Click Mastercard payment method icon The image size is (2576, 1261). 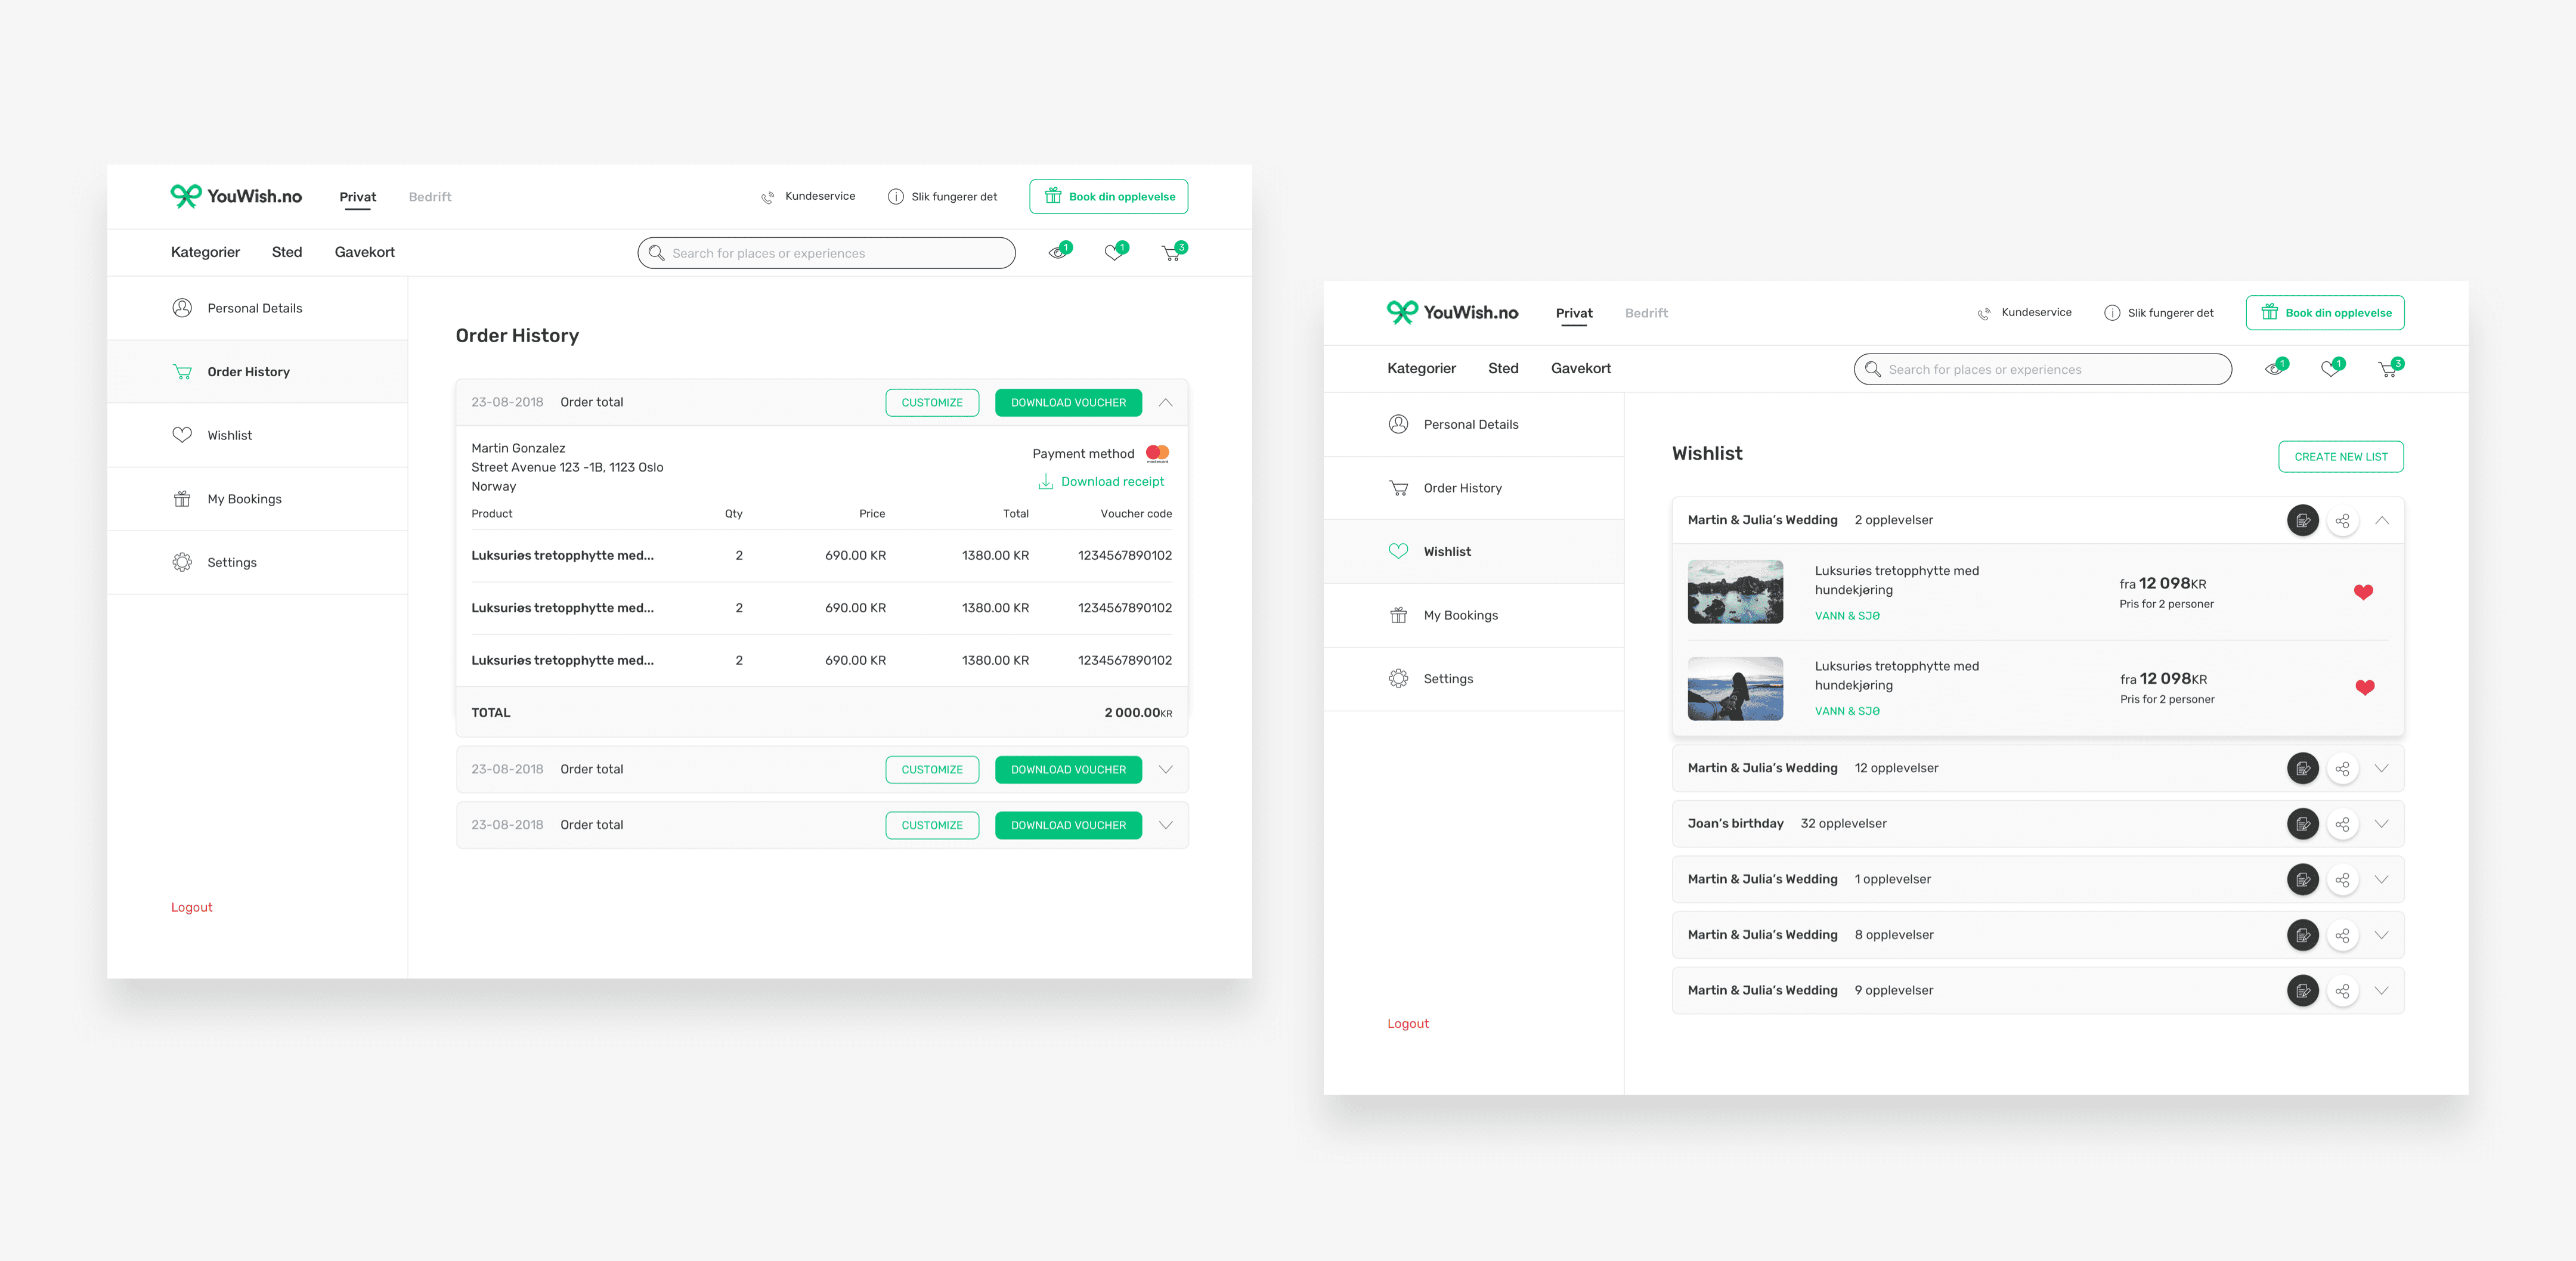(1157, 453)
